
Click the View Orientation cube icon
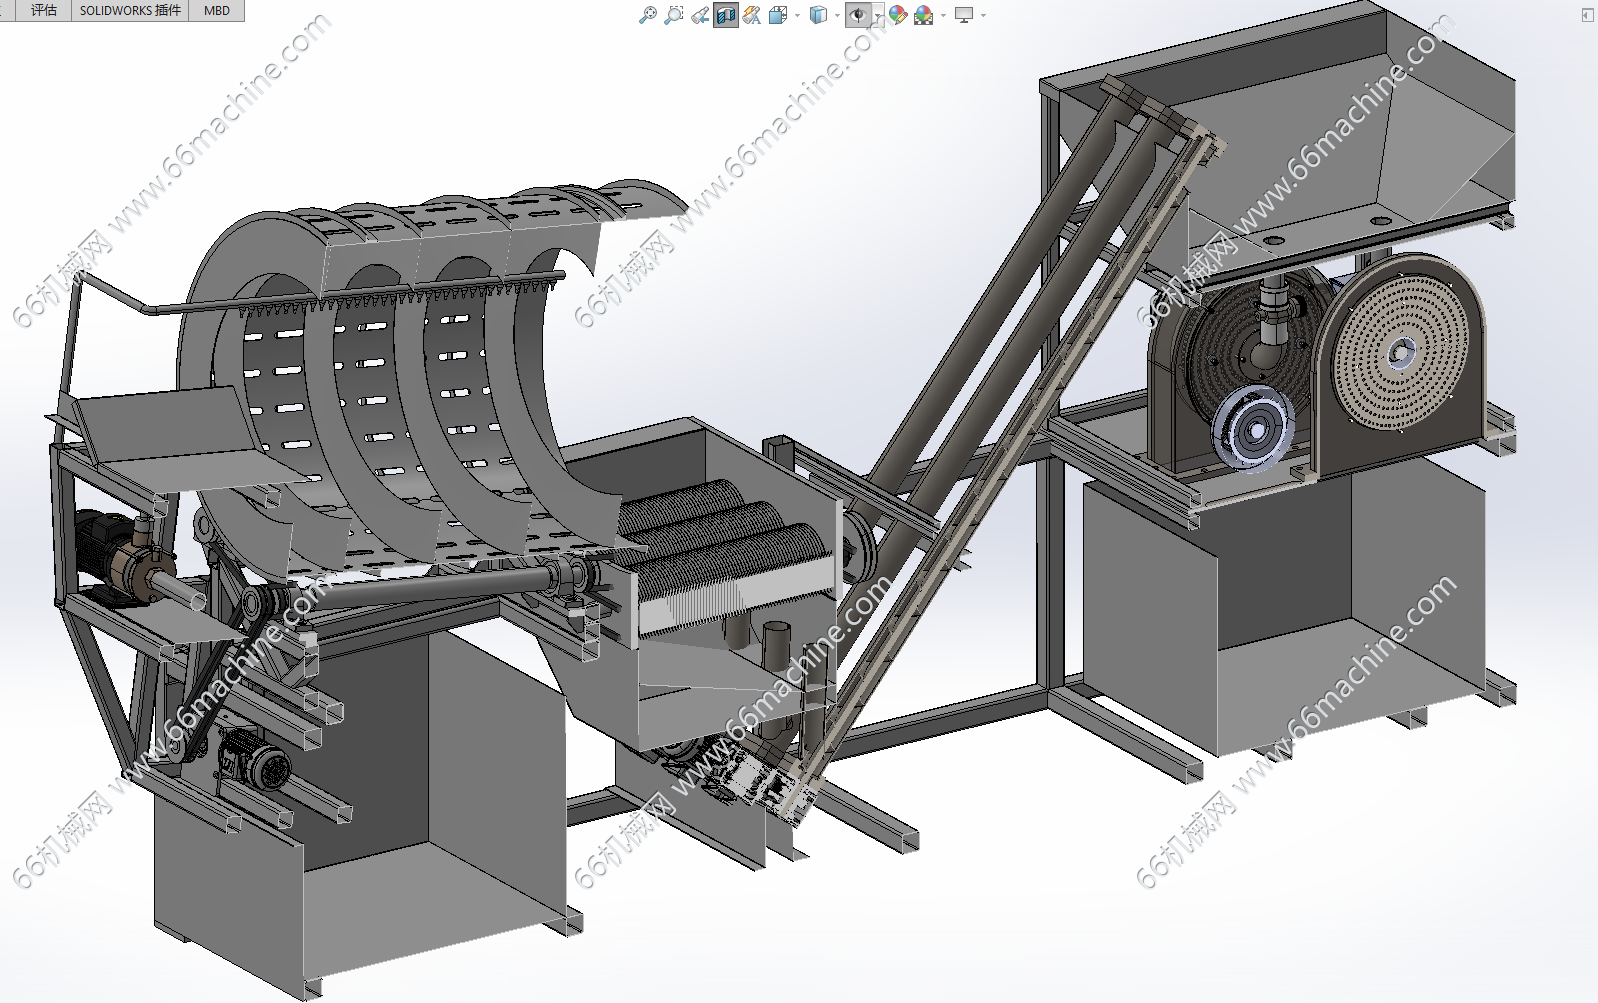[778, 15]
